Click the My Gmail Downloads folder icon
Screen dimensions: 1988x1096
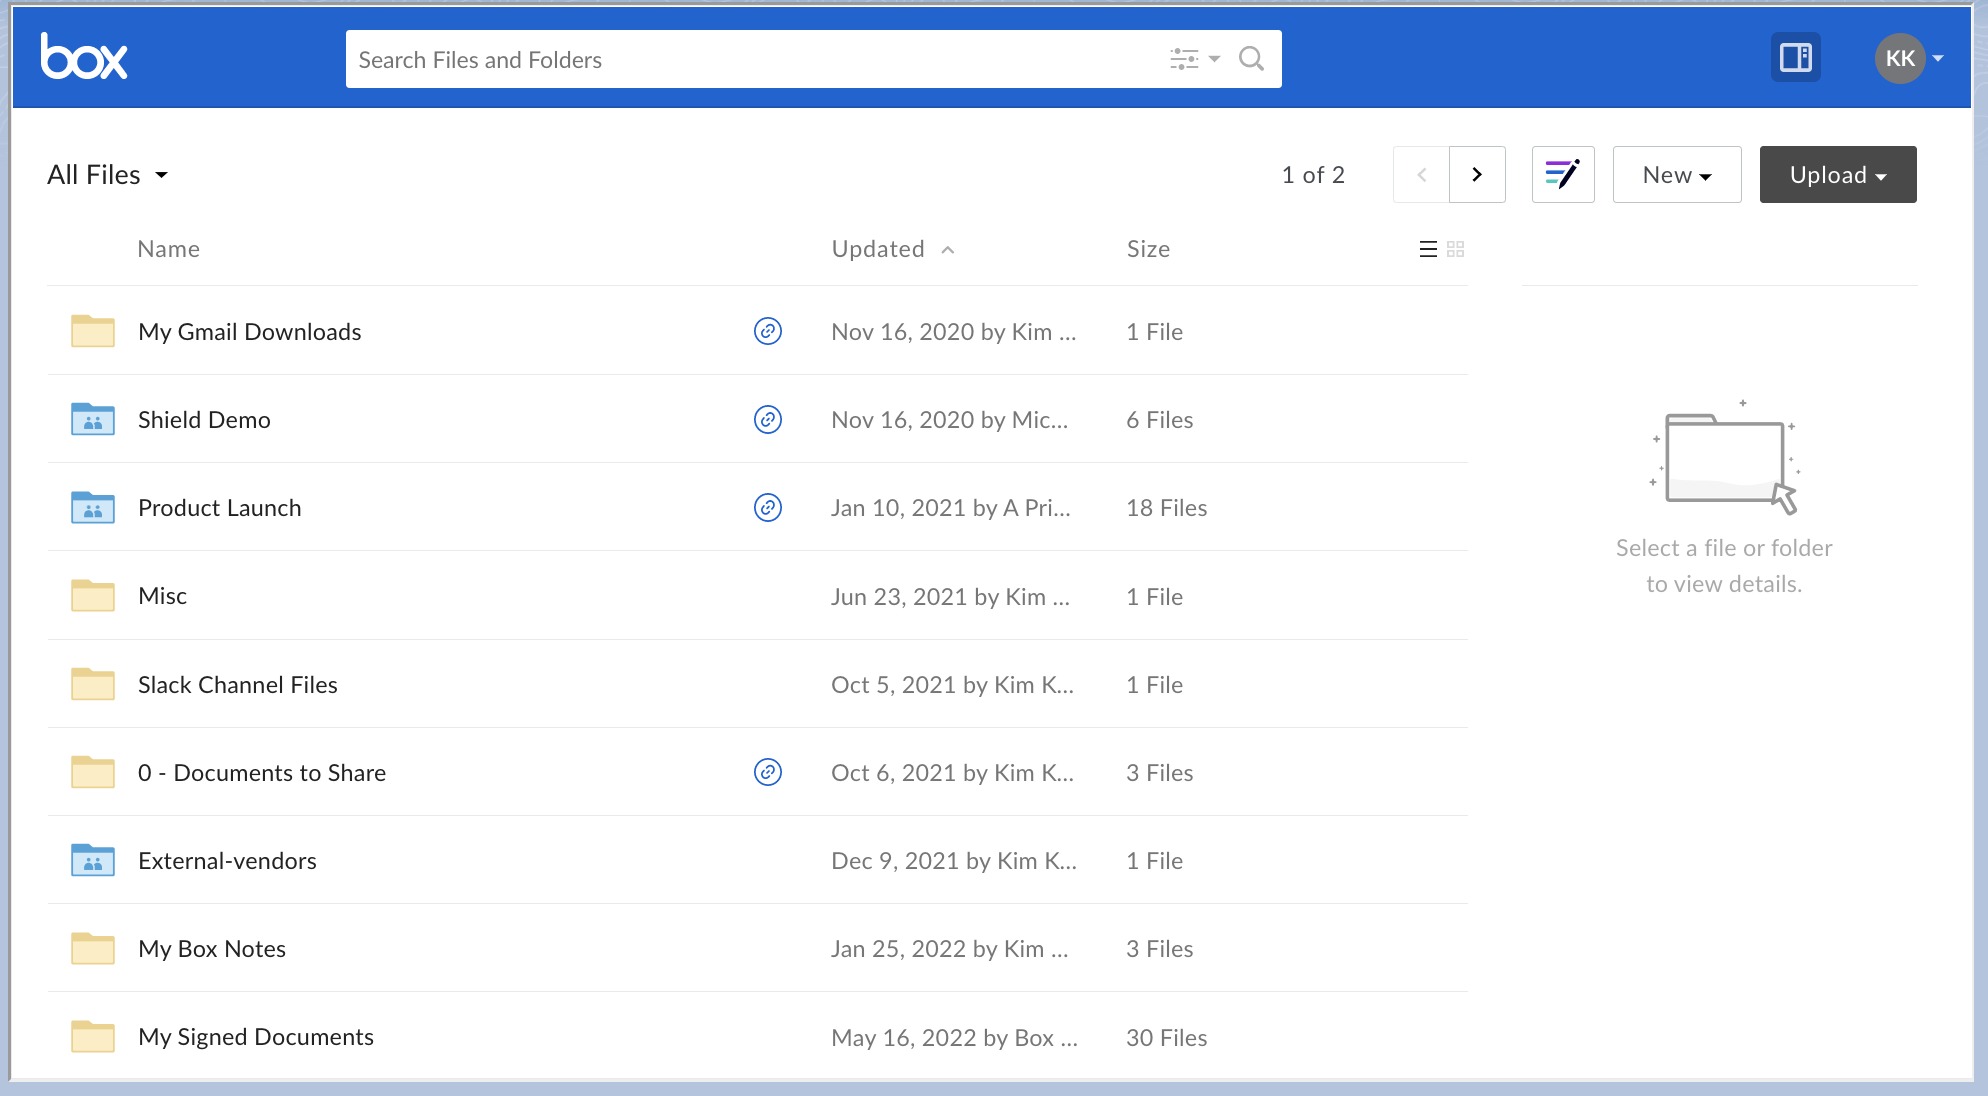(93, 331)
